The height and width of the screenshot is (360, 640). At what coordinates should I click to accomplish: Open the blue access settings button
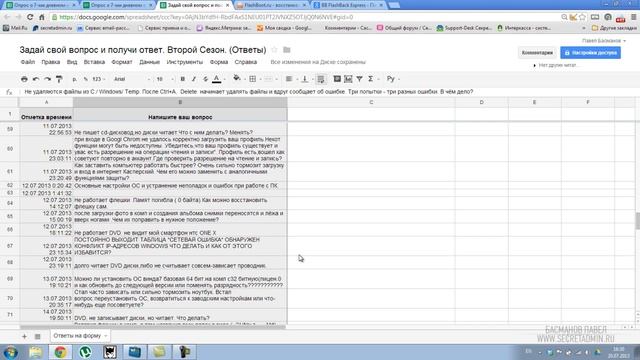[591, 53]
